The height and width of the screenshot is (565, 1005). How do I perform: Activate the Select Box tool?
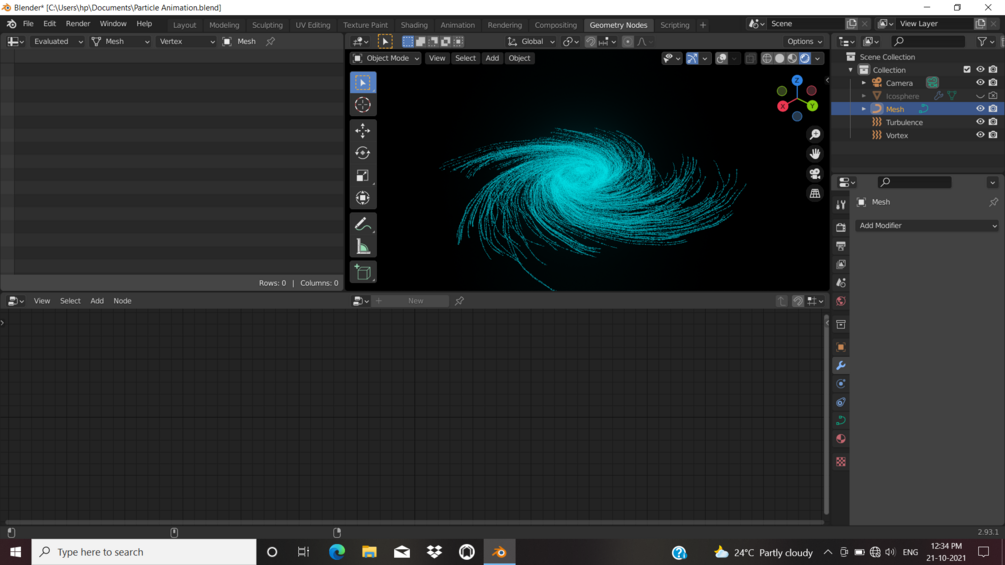363,83
